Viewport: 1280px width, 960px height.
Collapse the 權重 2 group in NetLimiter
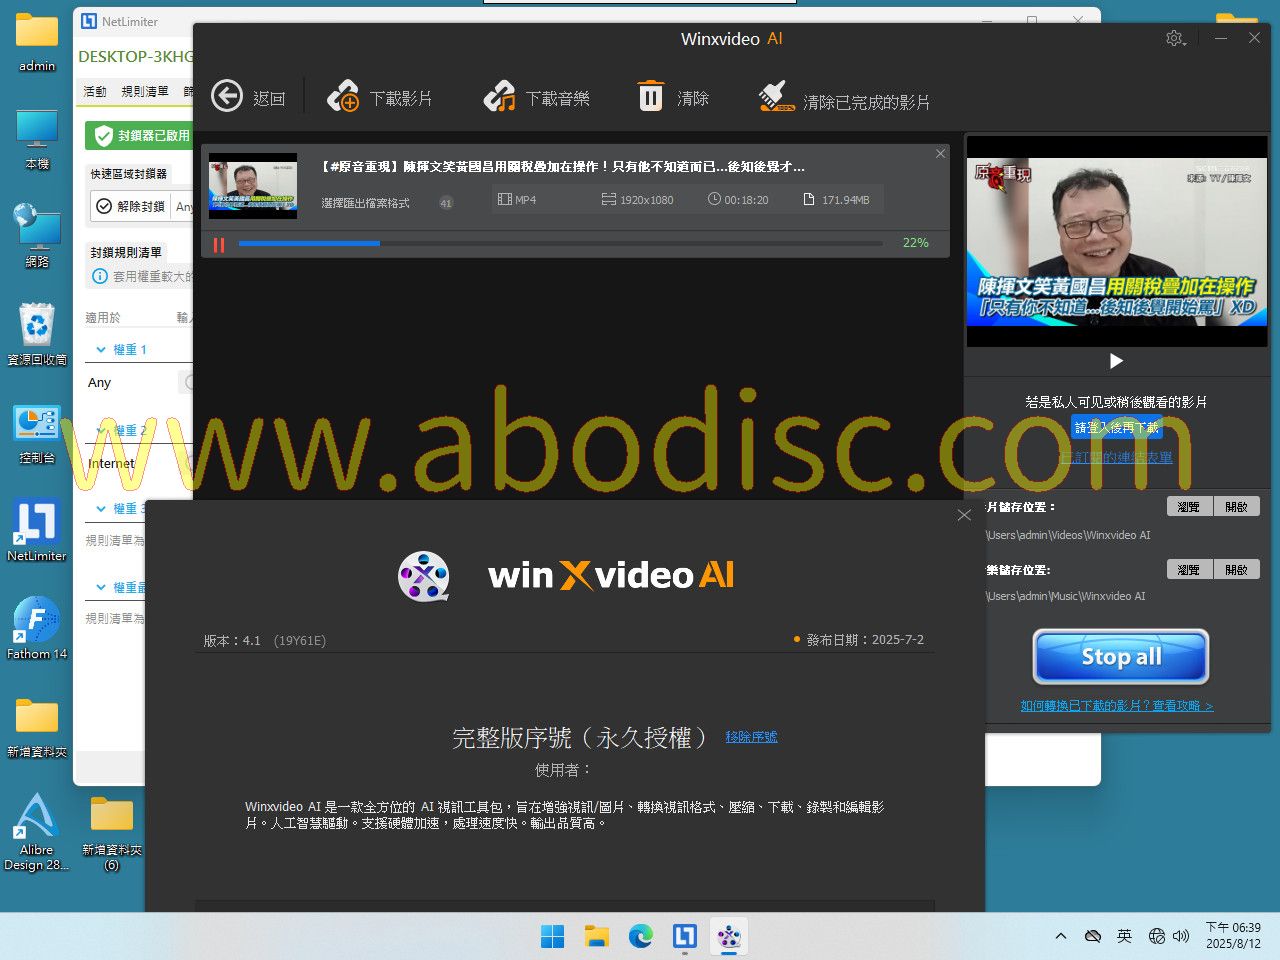[x=101, y=430]
